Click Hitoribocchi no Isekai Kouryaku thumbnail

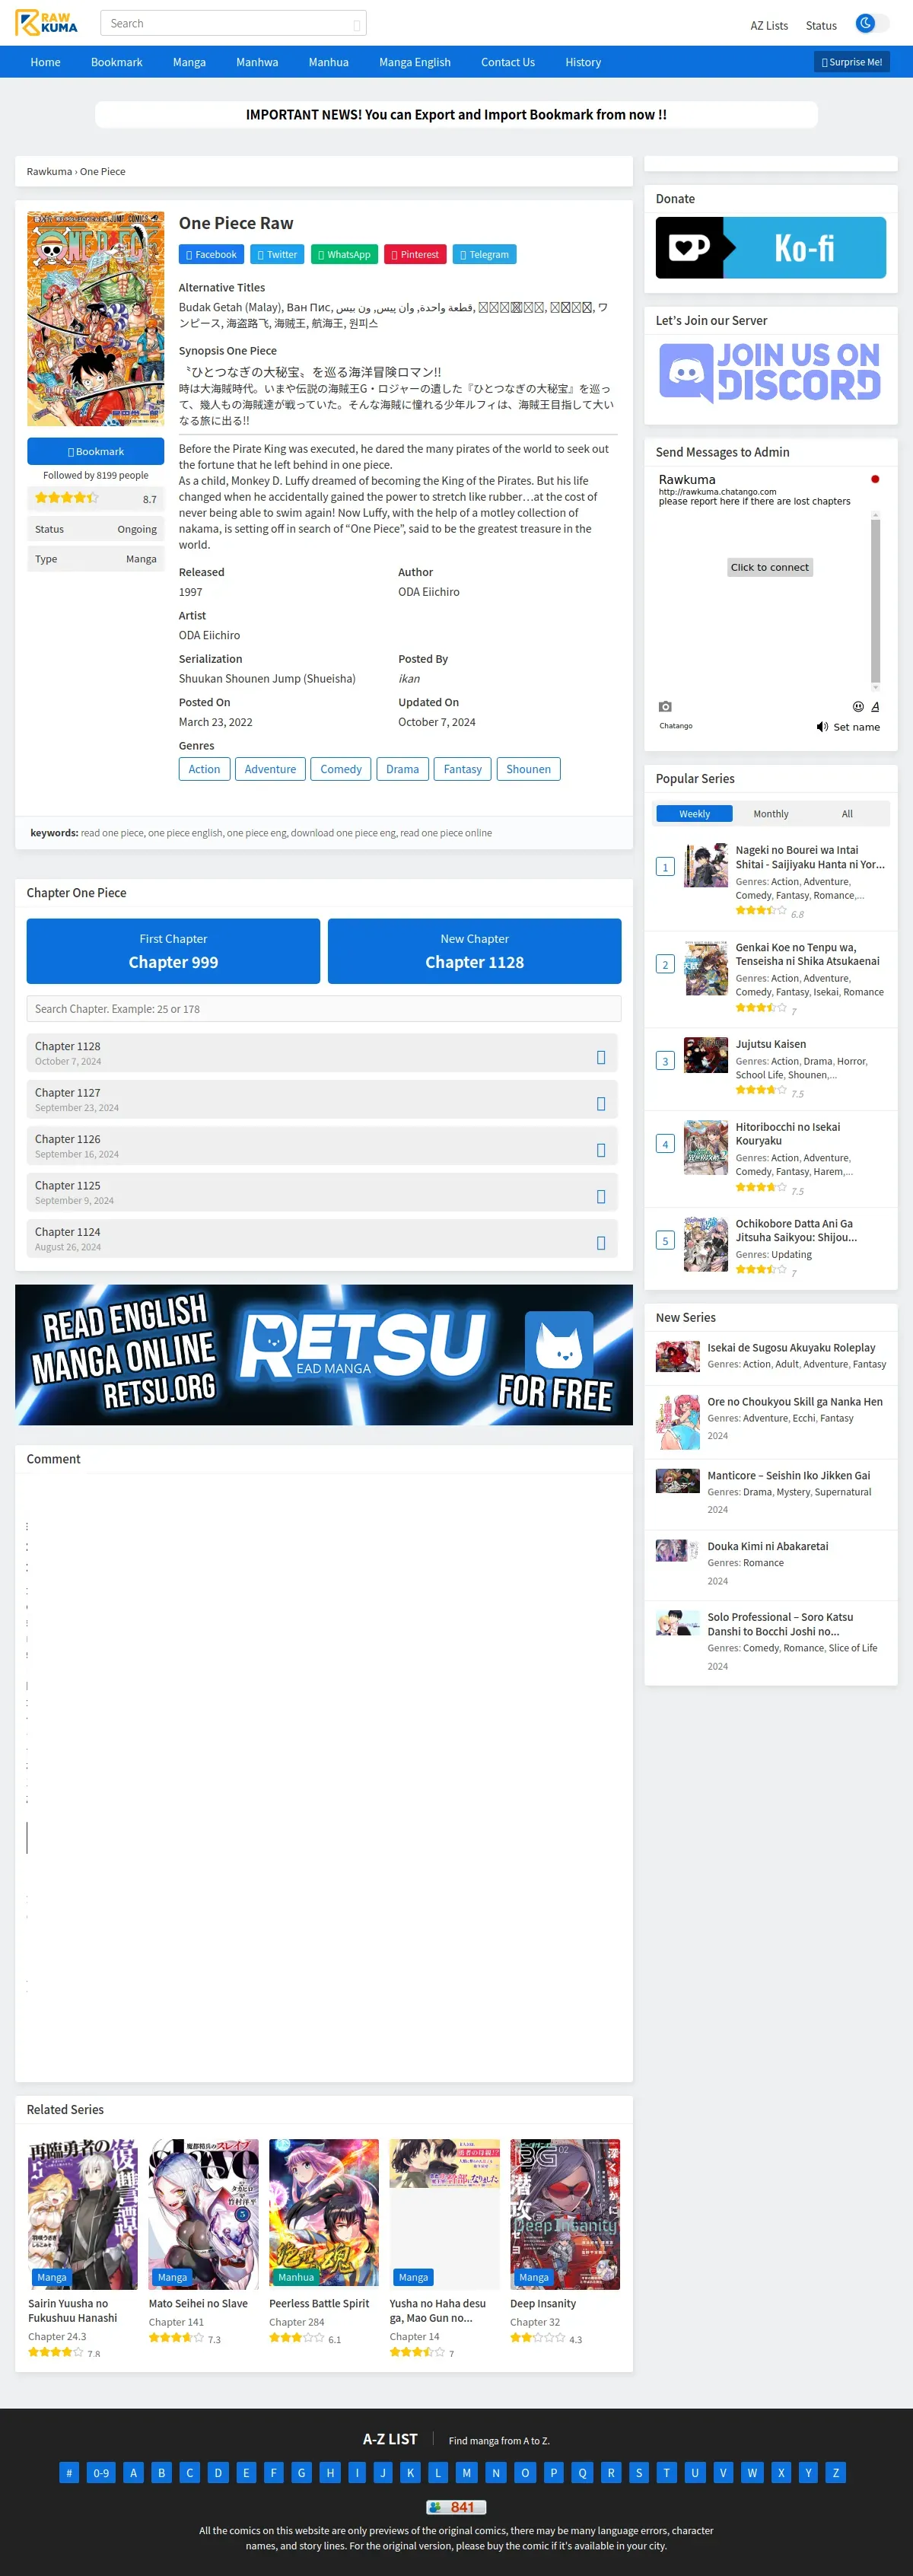(705, 1147)
